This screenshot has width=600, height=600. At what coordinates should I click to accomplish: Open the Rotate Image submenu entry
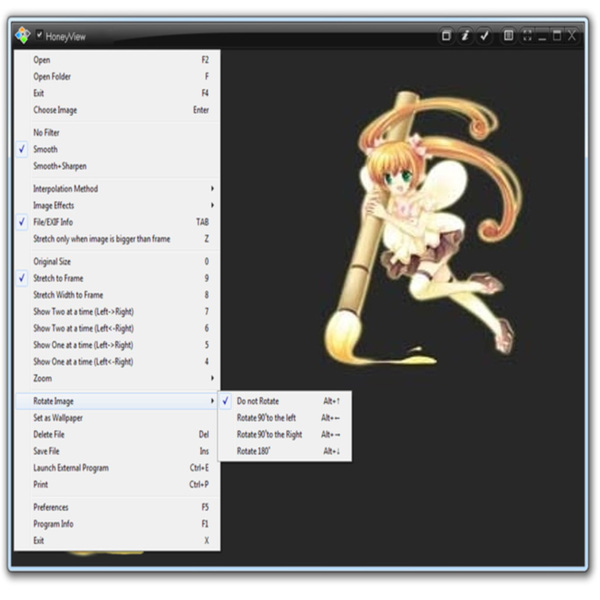117,401
